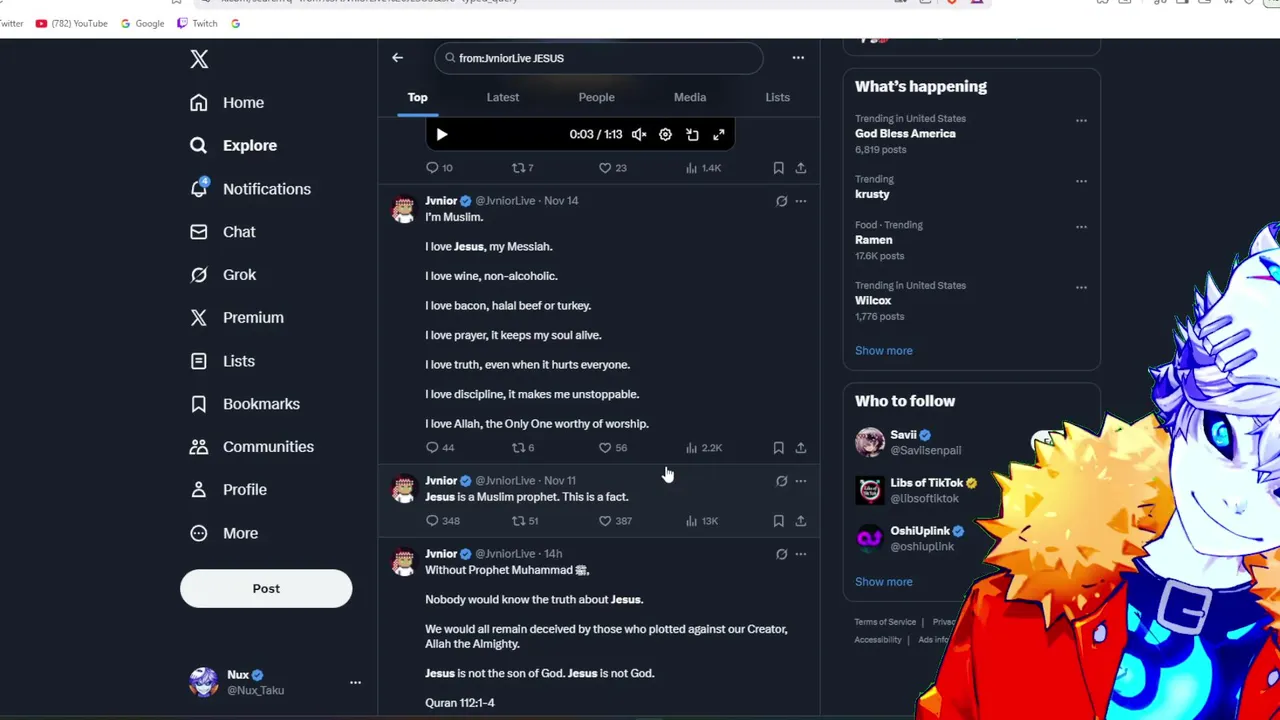Expand video to fullscreen
Screen dimensions: 1280x720
tap(718, 134)
